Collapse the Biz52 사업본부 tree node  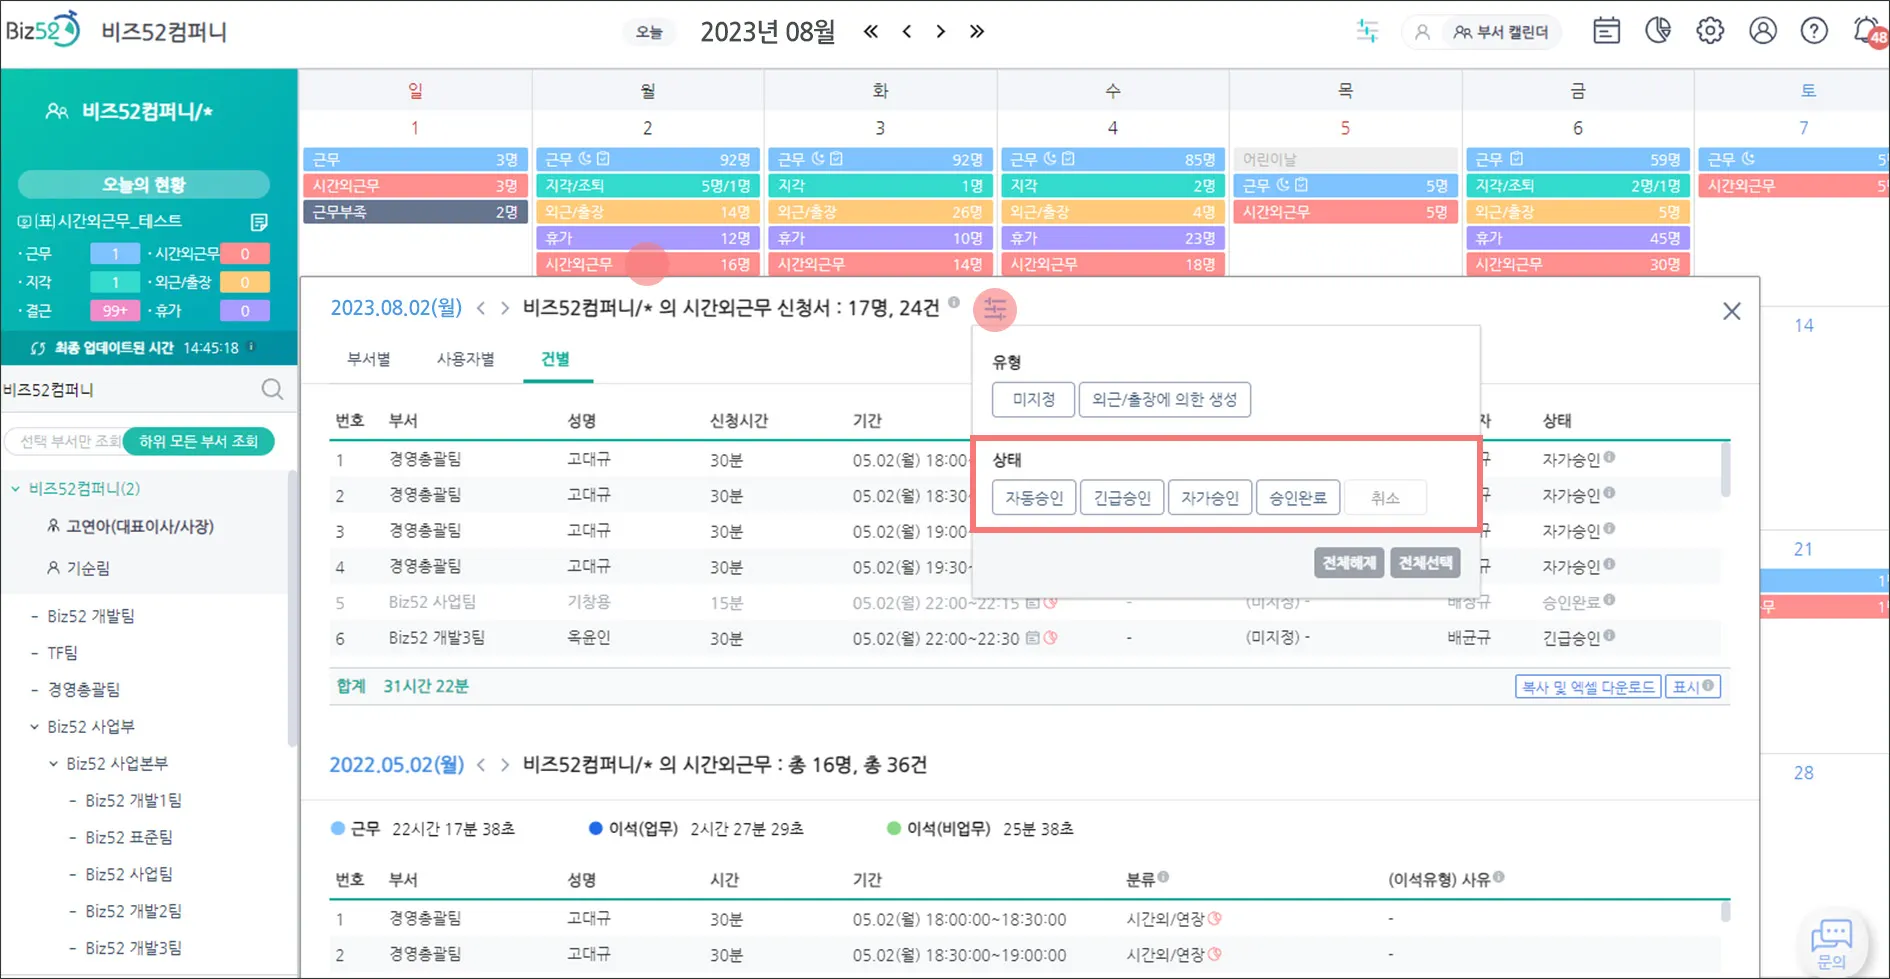pos(53,764)
